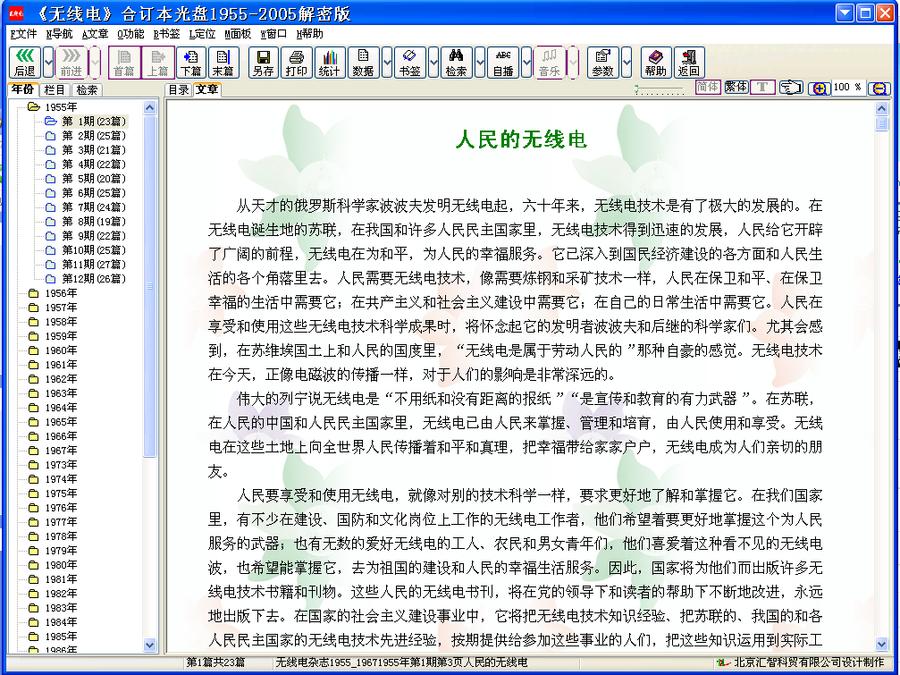Viewport: 900px width, 675px height.
Task: Open the B书签 menu
Action: [166, 34]
